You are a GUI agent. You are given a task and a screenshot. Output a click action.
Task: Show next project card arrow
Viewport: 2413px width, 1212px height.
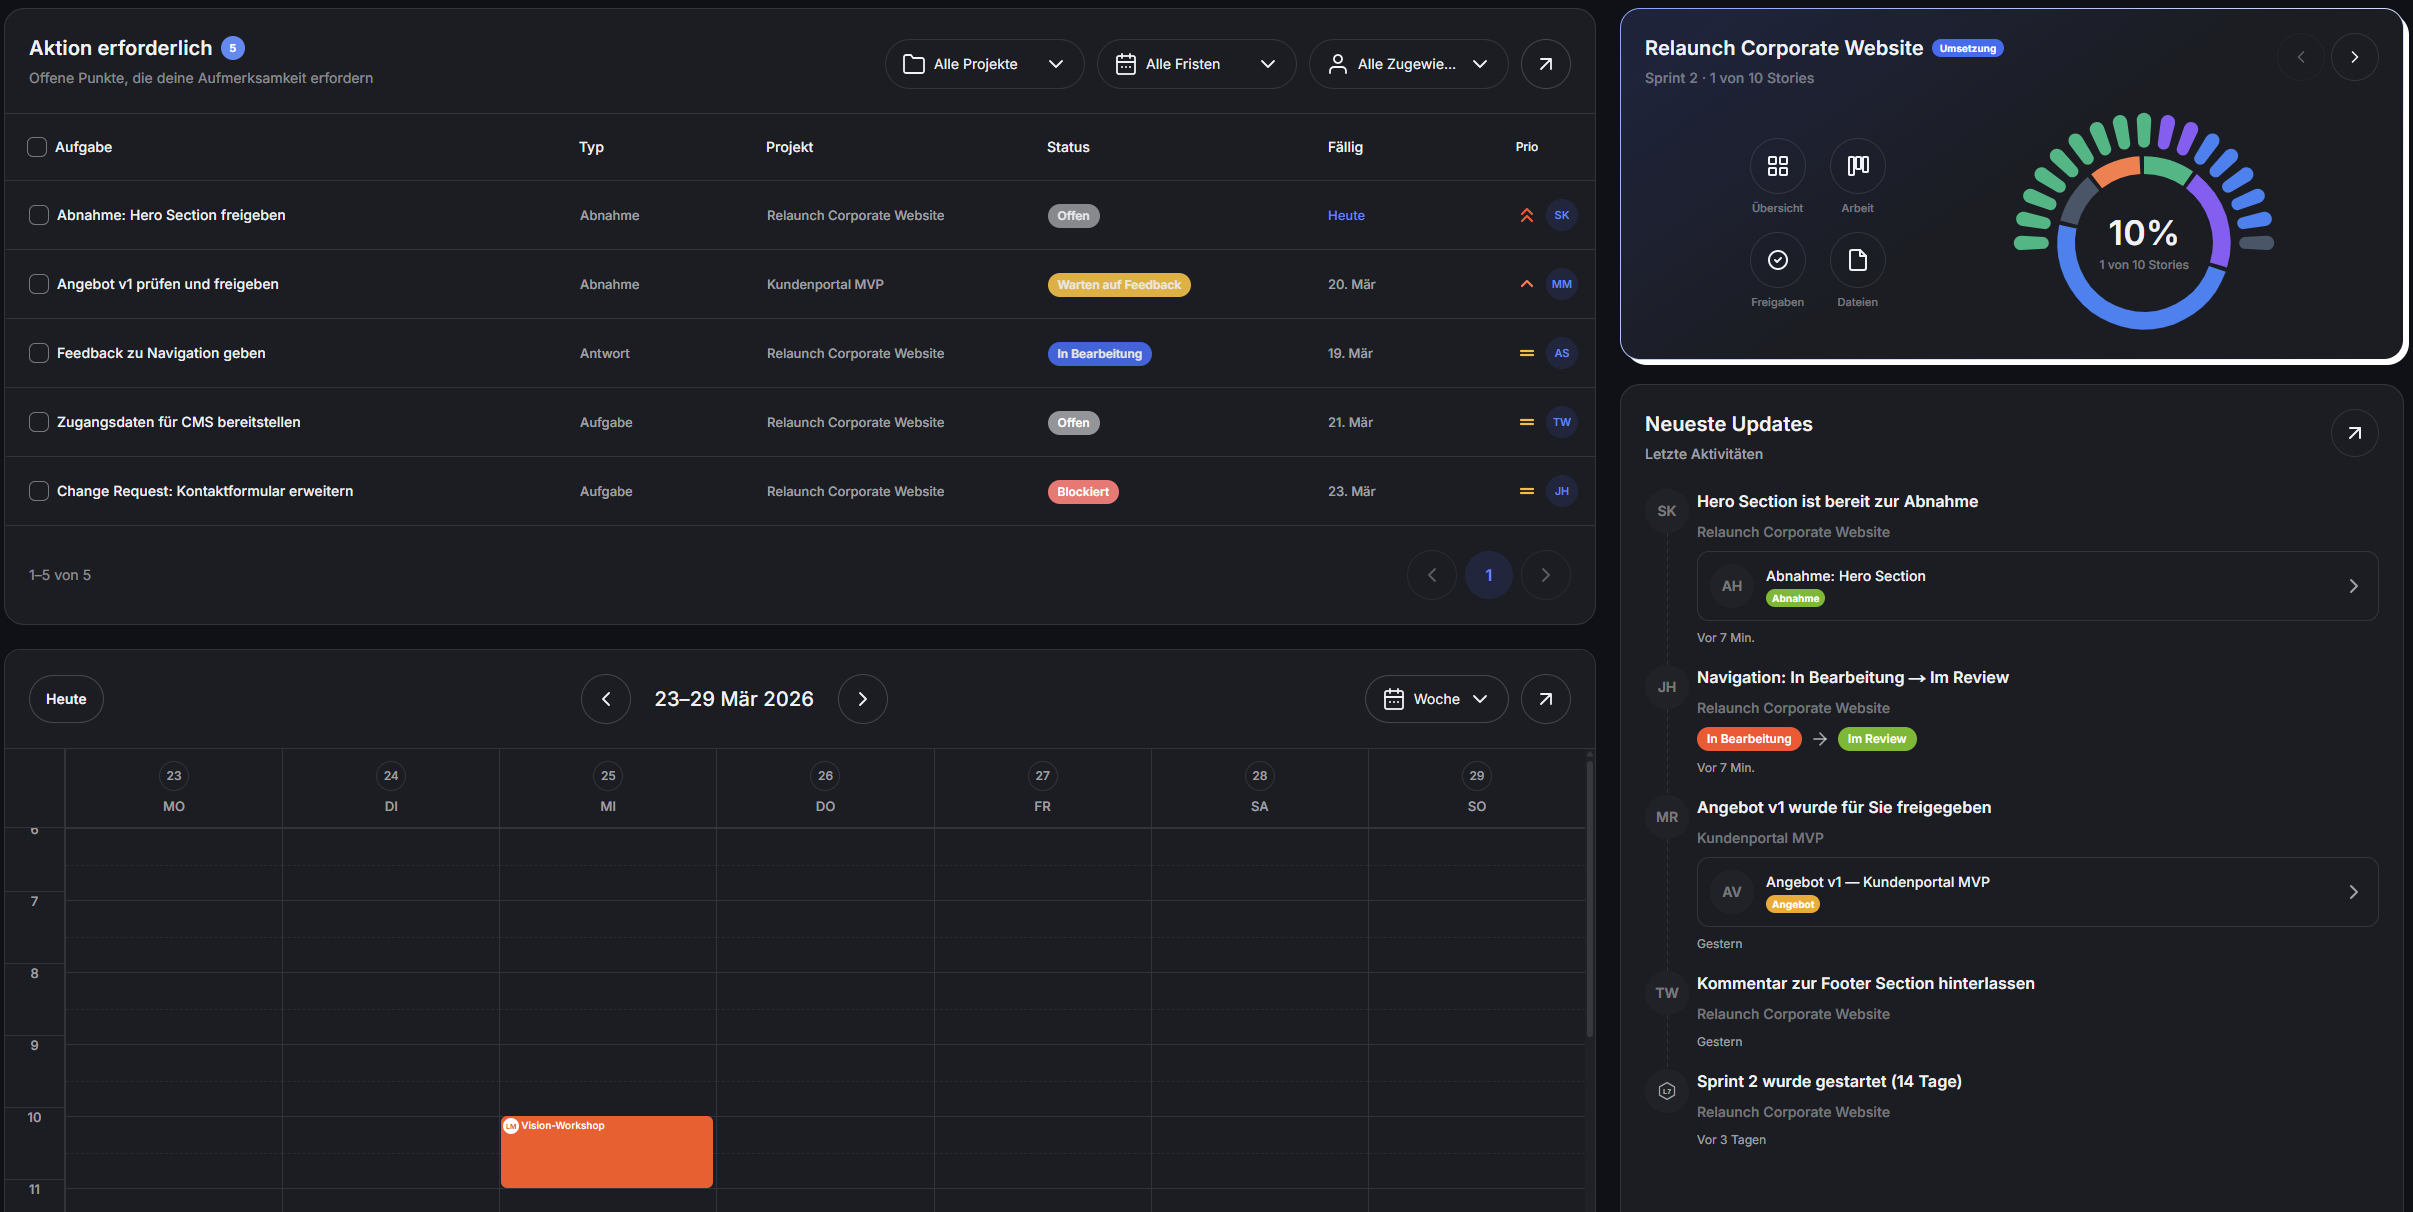(2354, 57)
